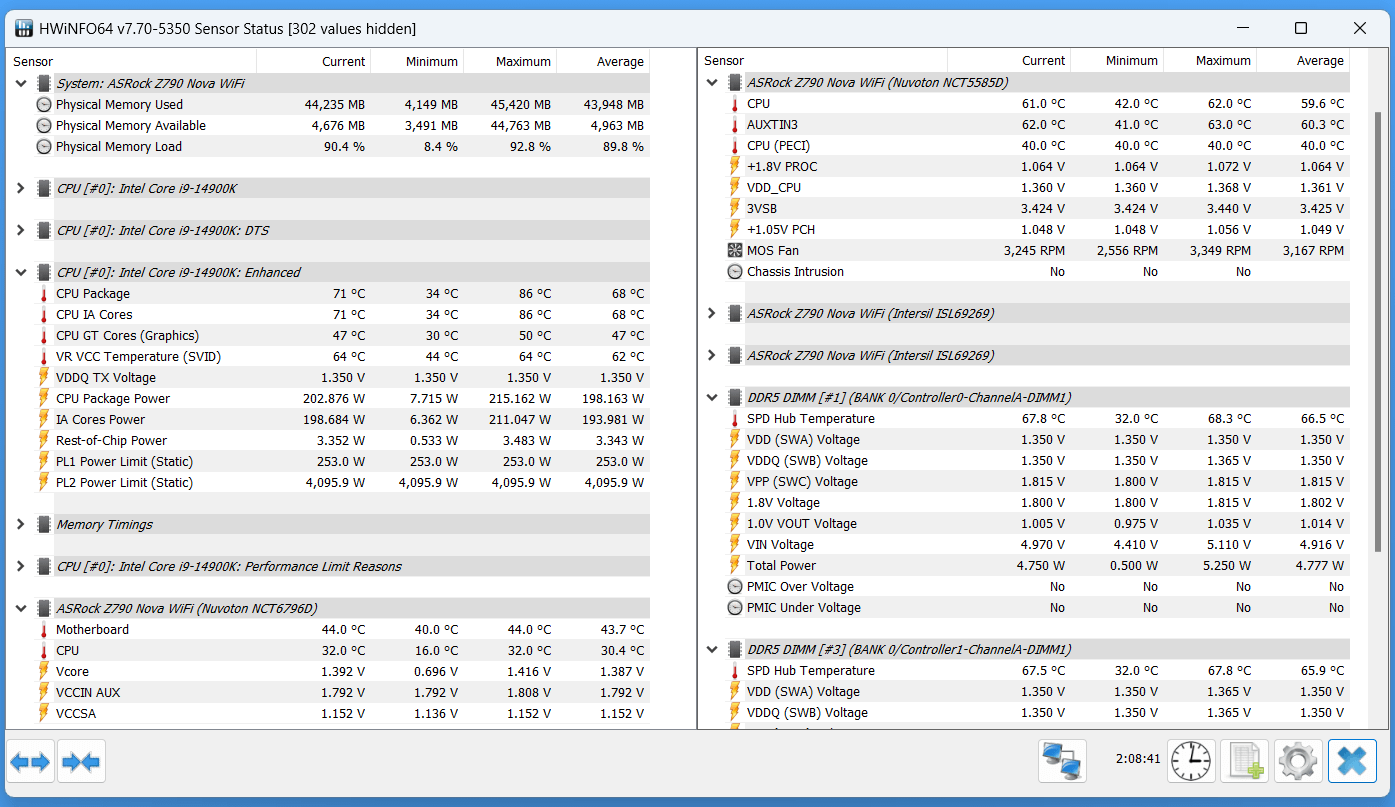Click the lightning icon beside VIN Voltage
Screen dimensions: 1395x807
tap(735, 545)
